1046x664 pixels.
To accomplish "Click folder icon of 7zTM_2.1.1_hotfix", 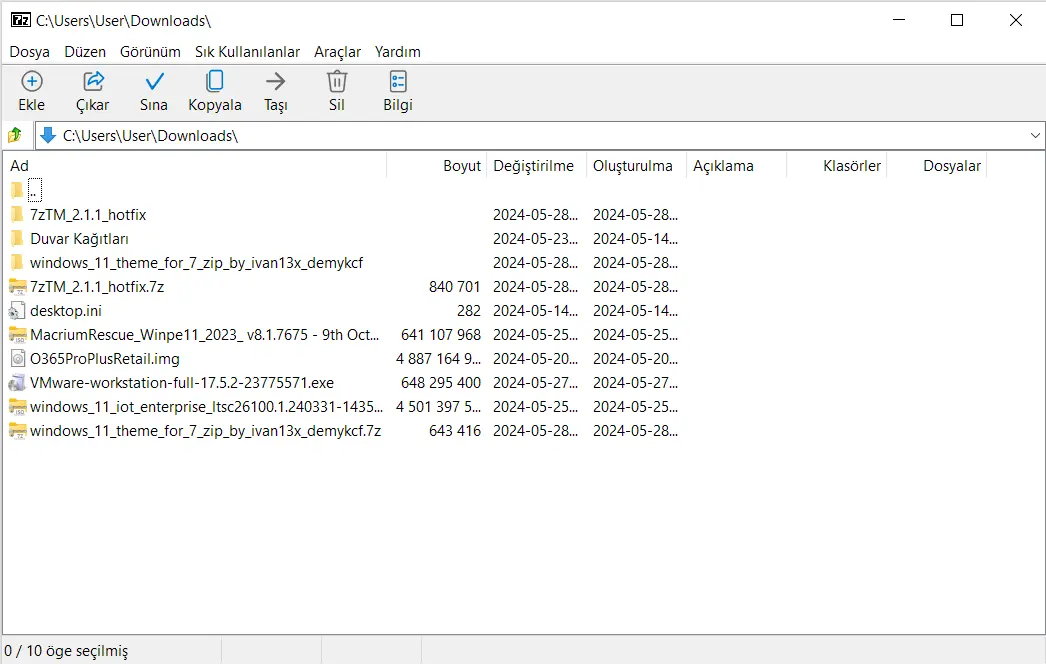I will (17, 214).
